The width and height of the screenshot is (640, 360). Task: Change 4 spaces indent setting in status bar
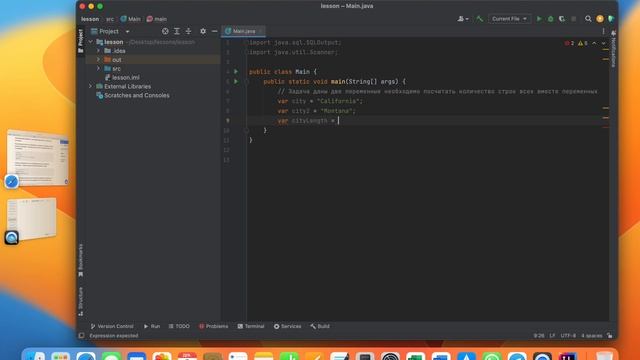[x=591, y=336]
